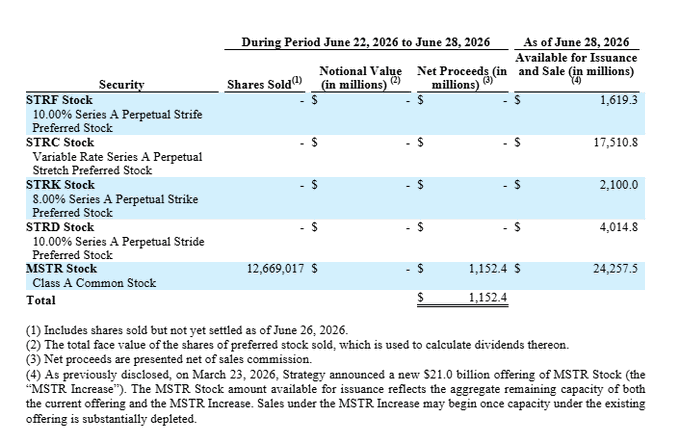Select the 'STRF Stock' row label

(x=59, y=100)
